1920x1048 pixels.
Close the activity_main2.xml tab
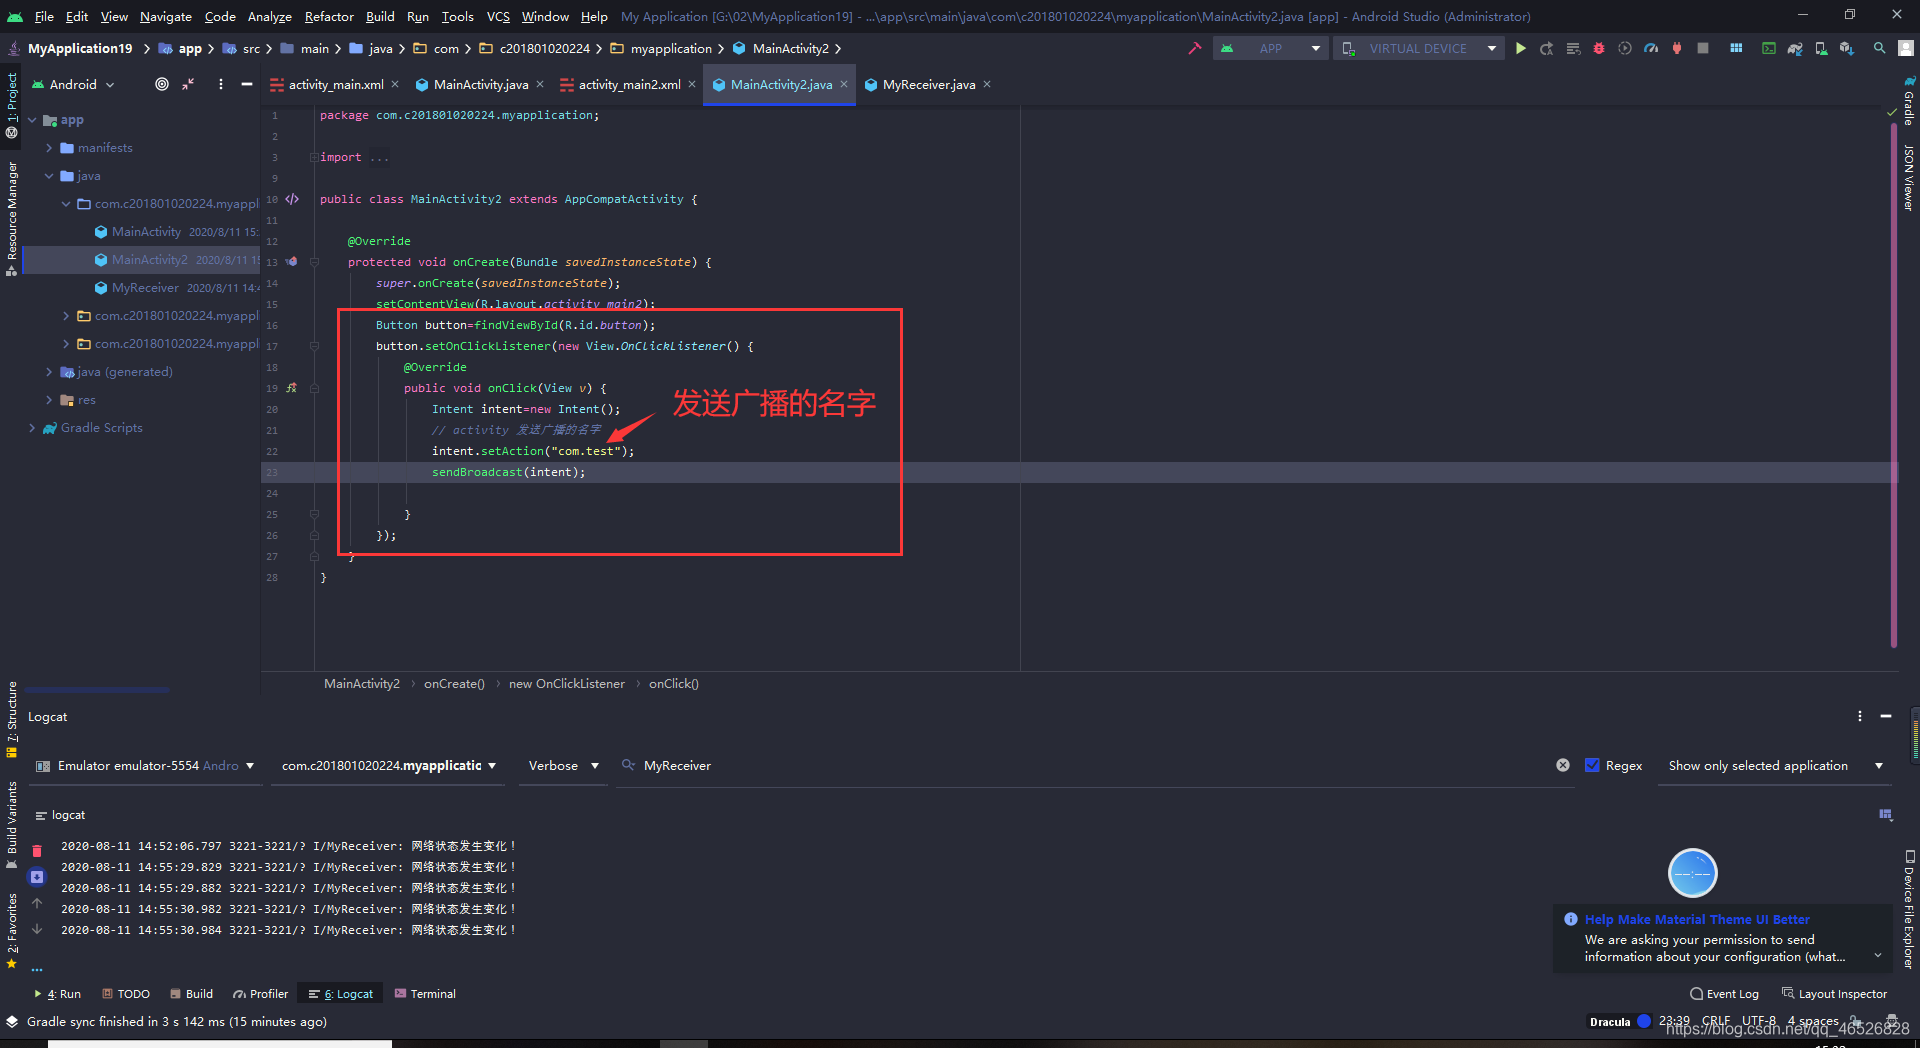pos(692,84)
